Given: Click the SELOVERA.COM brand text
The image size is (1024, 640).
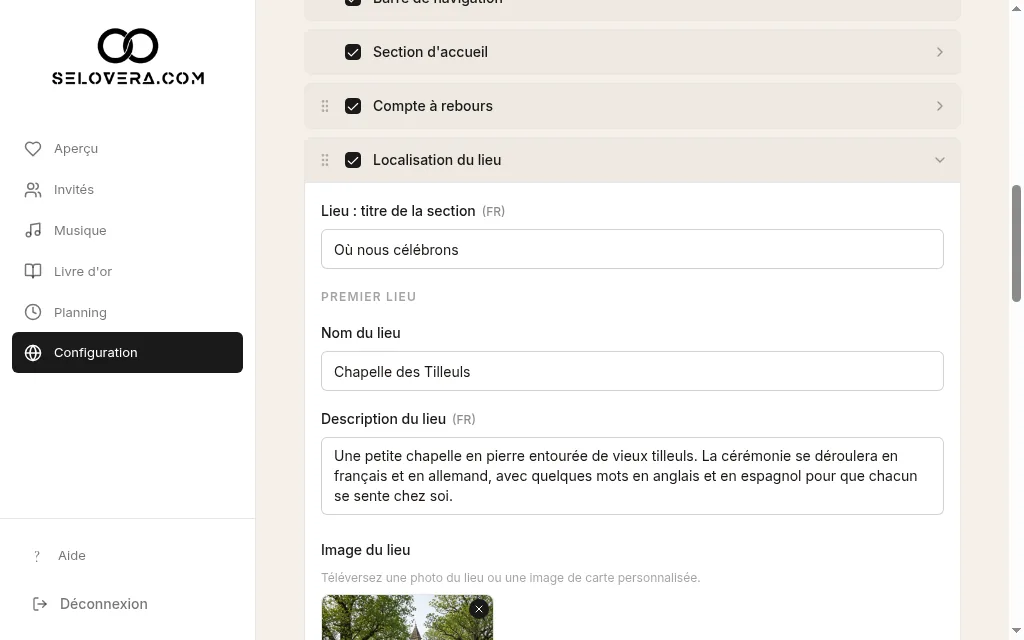Looking at the screenshot, I should pyautogui.click(x=128, y=78).
